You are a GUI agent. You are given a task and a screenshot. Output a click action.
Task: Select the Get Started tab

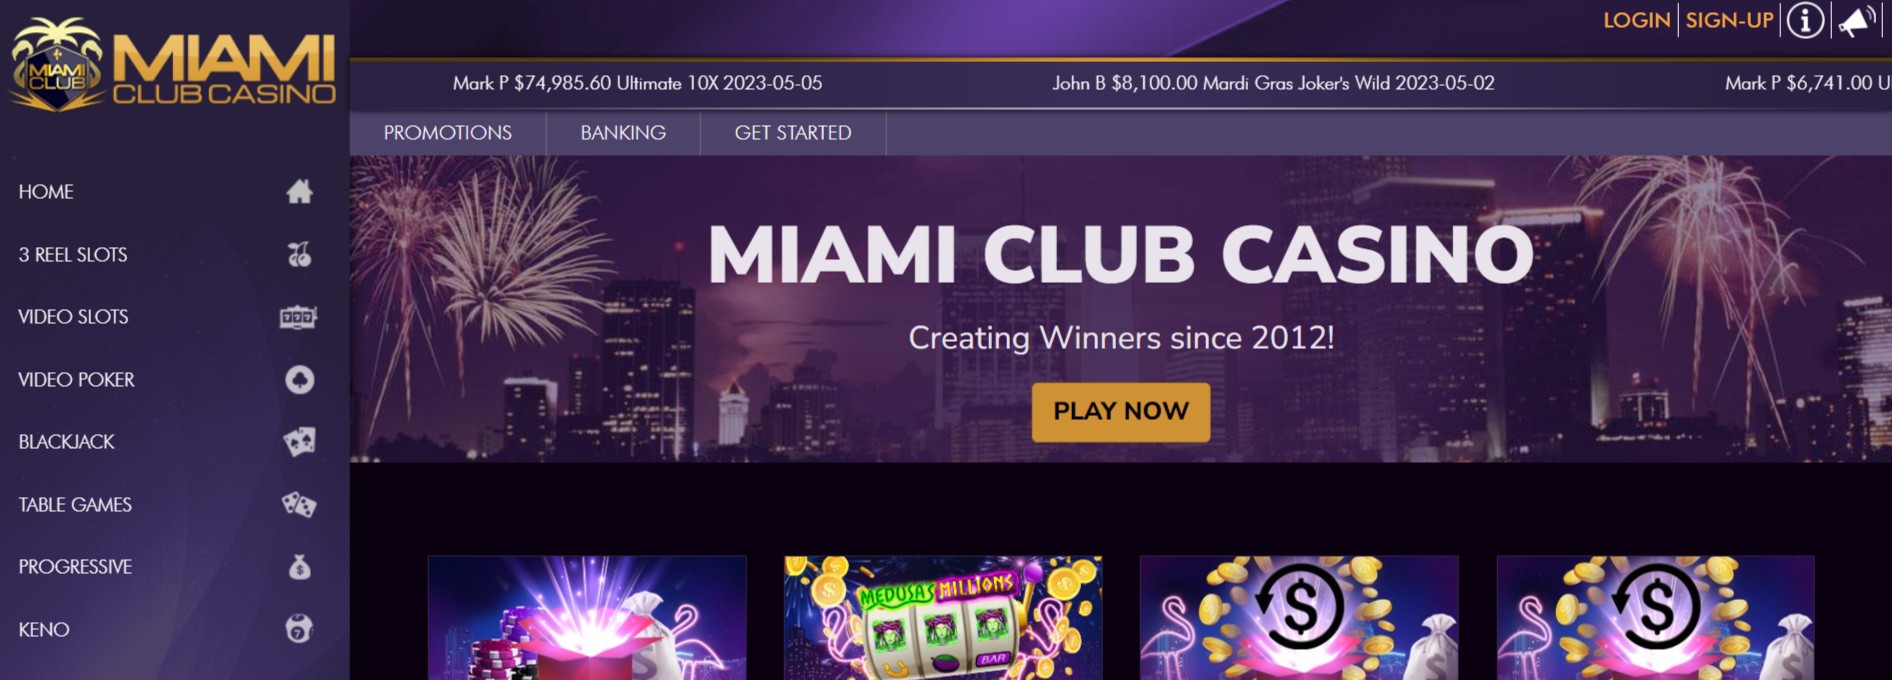pos(793,133)
